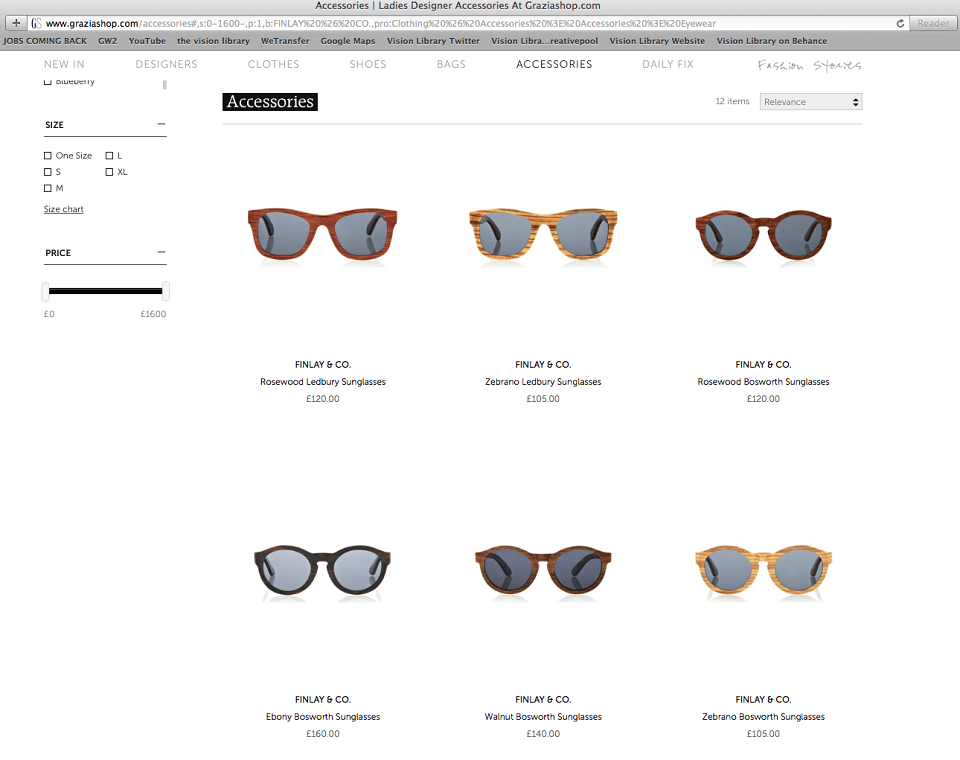960x760 pixels.
Task: Click Walnut Bosworth Sunglasses title
Action: pos(543,717)
